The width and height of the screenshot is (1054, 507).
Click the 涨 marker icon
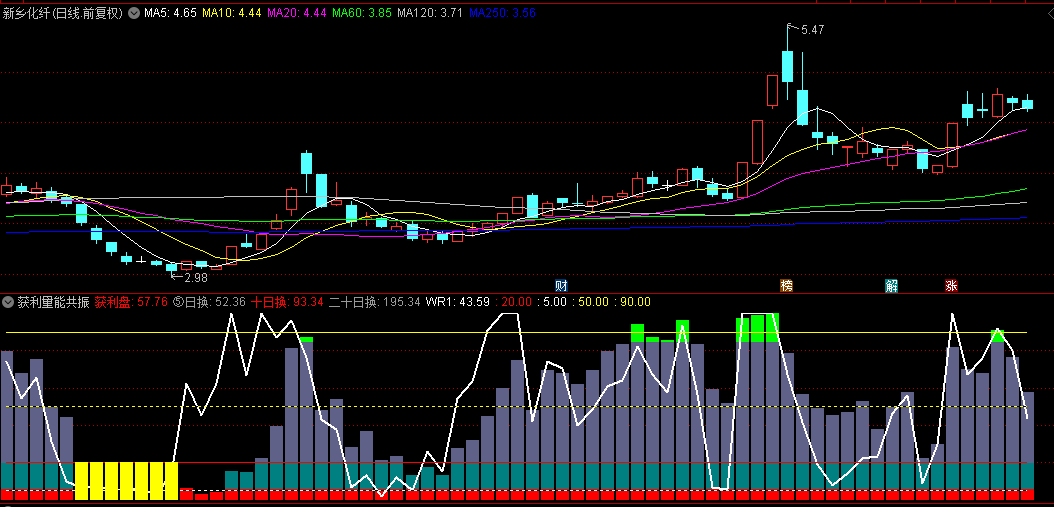[x=951, y=285]
